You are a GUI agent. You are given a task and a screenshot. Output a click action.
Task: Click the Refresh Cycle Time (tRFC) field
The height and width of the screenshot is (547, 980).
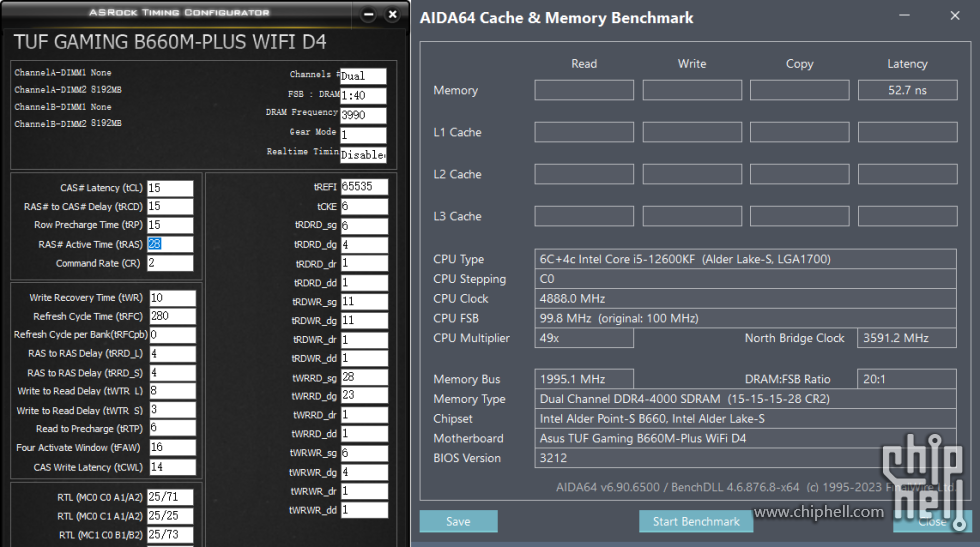(172, 316)
